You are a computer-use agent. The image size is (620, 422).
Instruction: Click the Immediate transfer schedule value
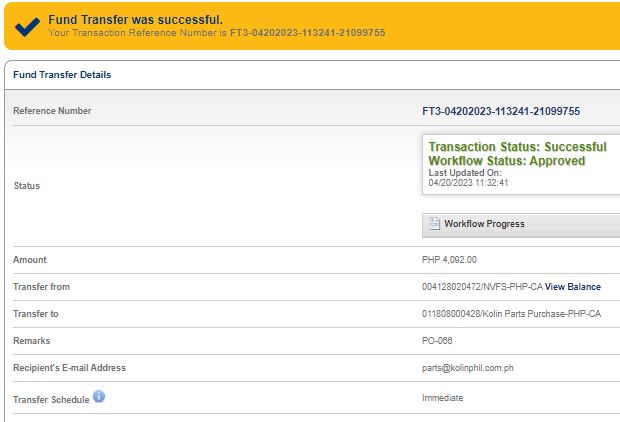point(443,398)
